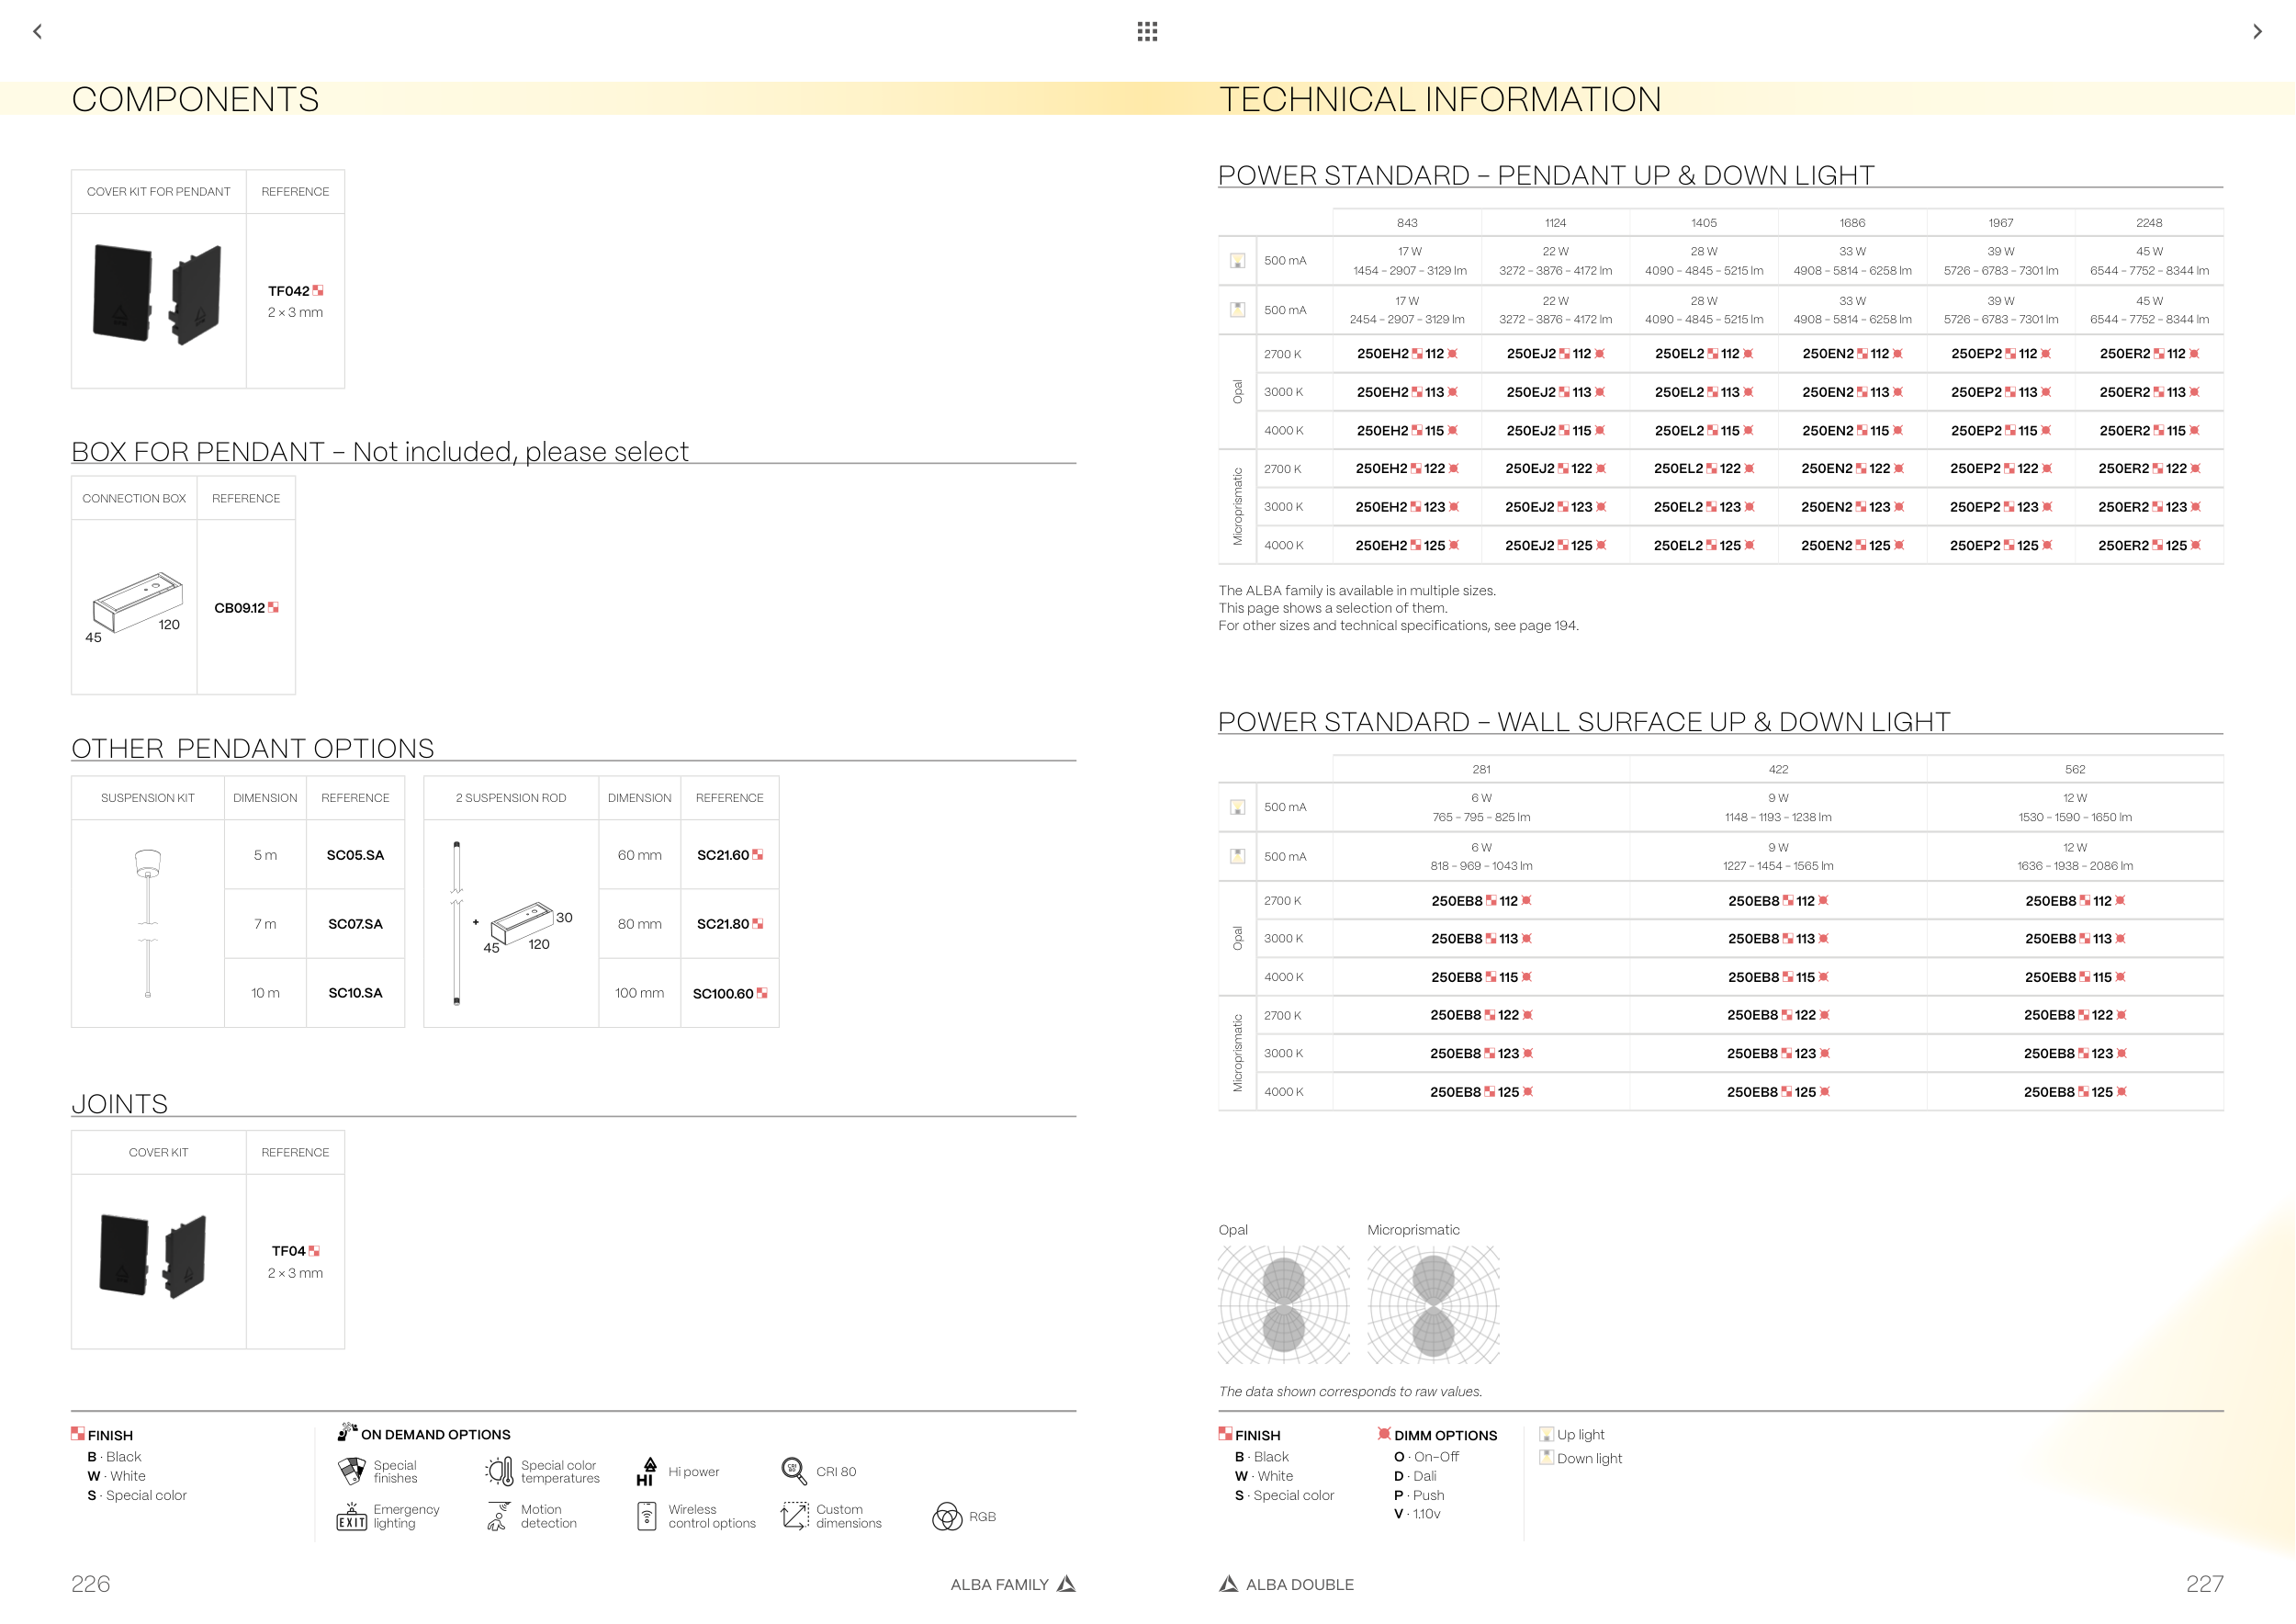Click the Down light legend square
Screen dimensions: 2296x1624
pyautogui.click(x=1546, y=1458)
